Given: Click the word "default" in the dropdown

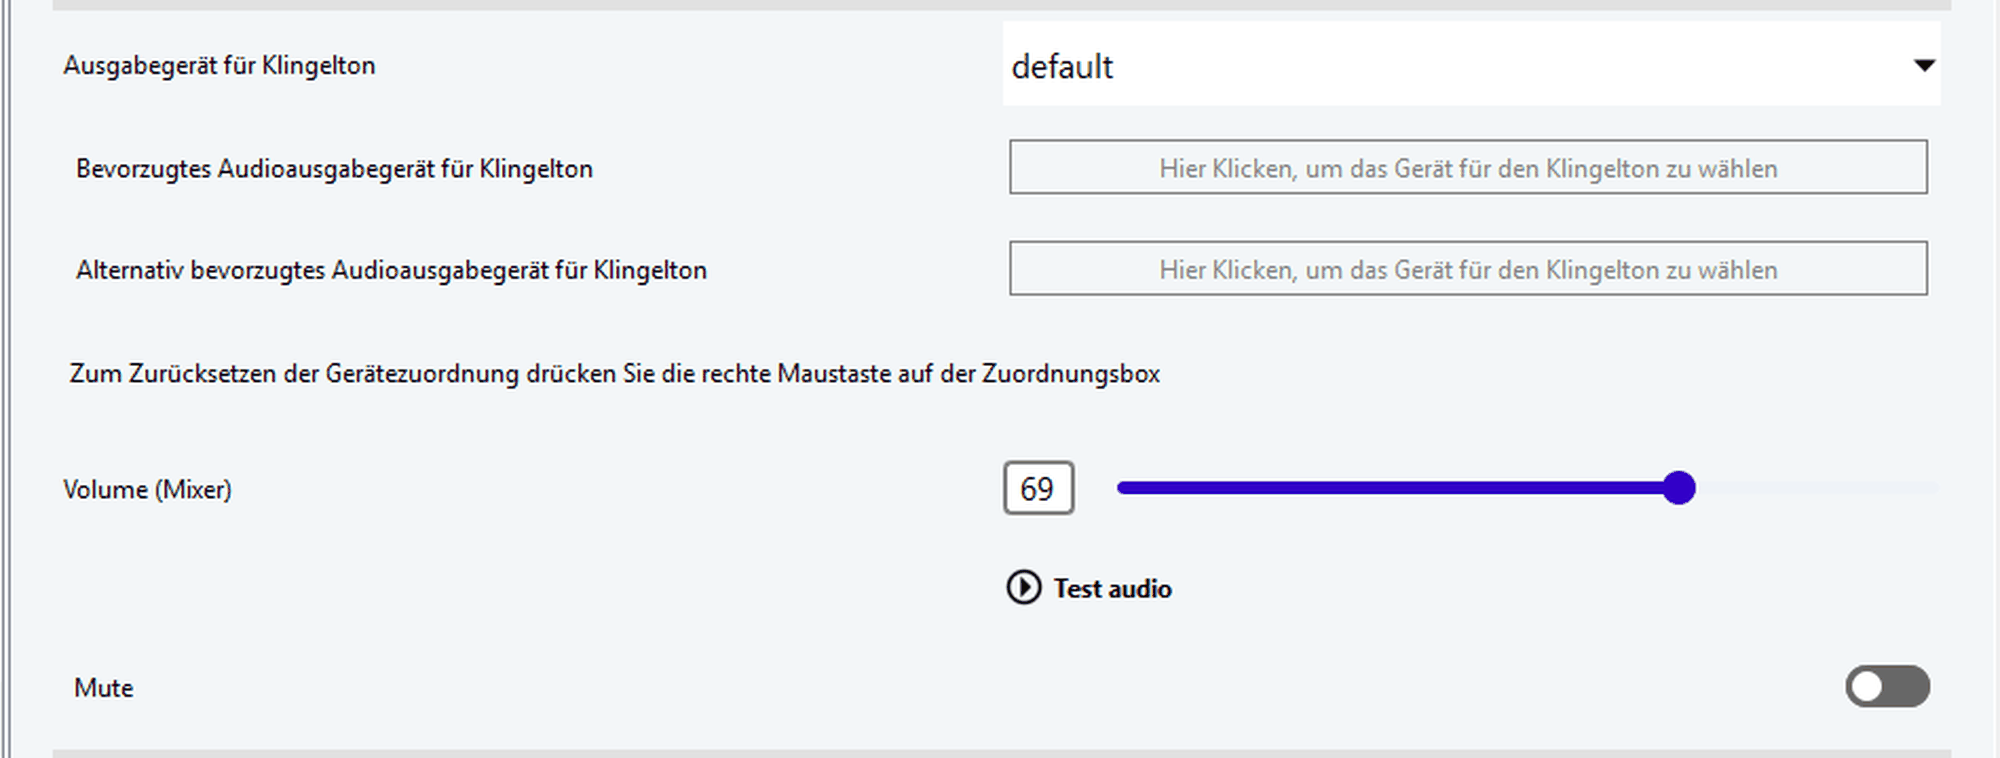Looking at the screenshot, I should [x=1062, y=67].
